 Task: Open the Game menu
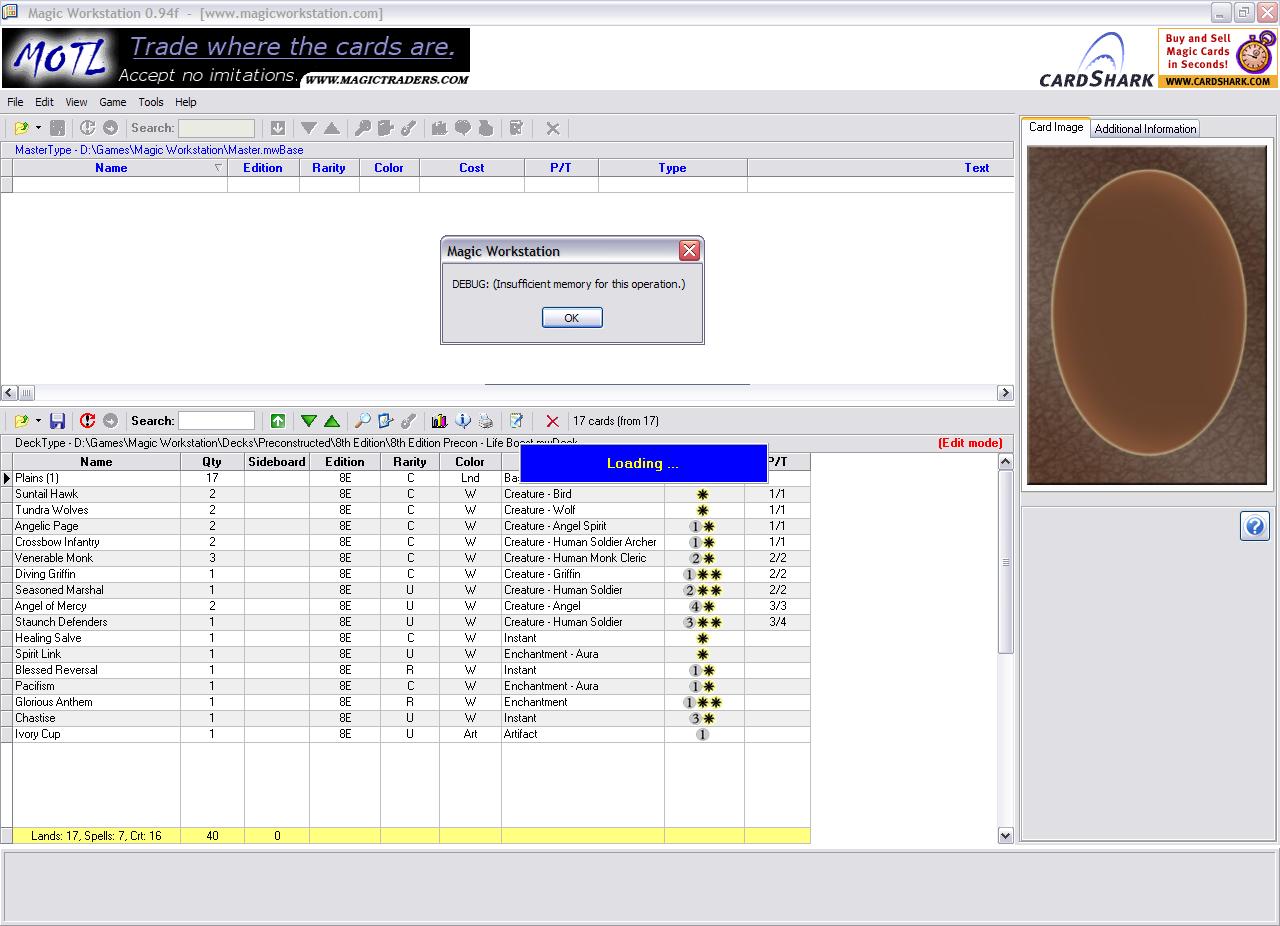pyautogui.click(x=113, y=102)
